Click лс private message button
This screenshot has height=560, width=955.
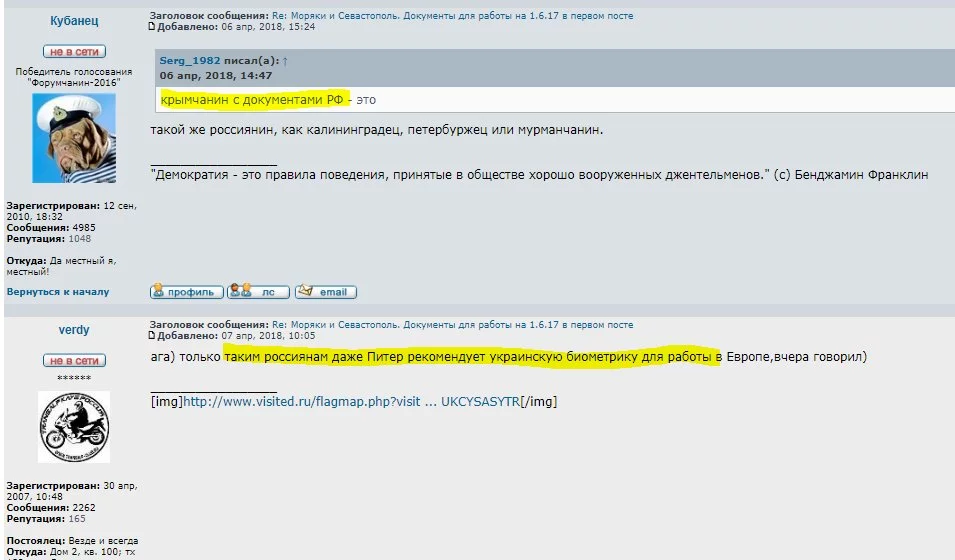pos(258,292)
